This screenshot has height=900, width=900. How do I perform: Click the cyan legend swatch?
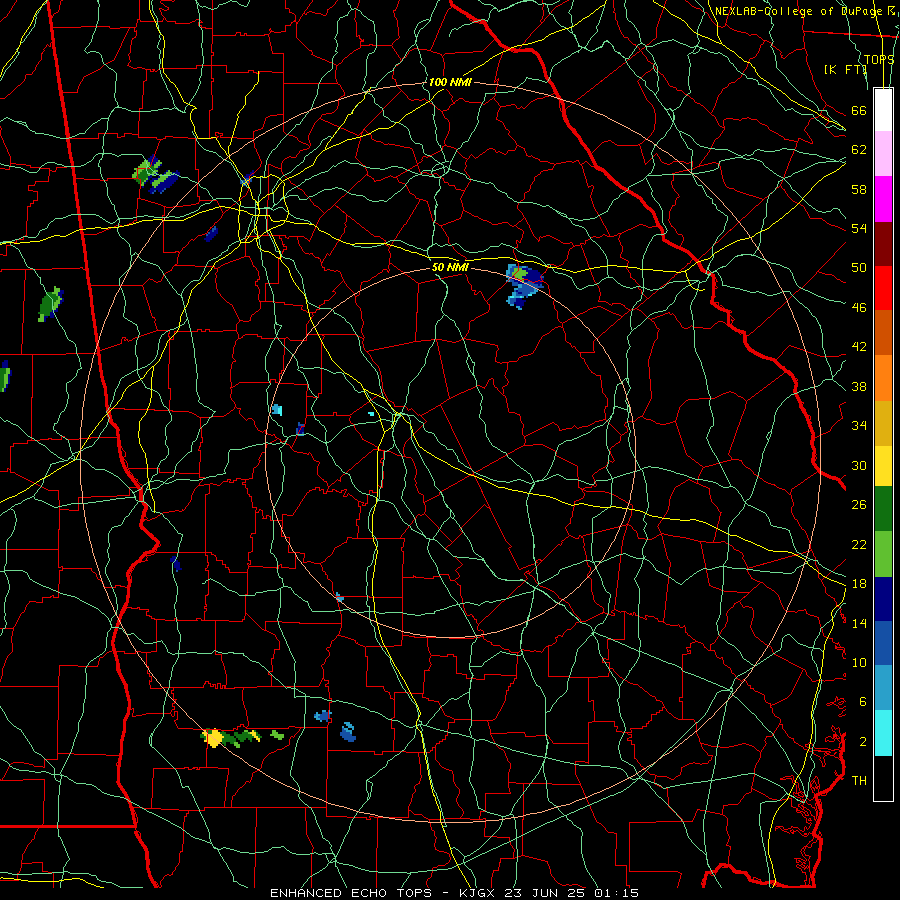click(883, 733)
